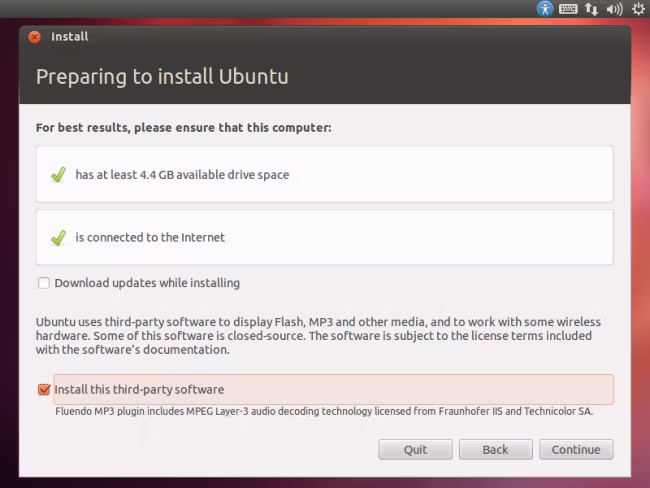Go Back to the previous step
The width and height of the screenshot is (650, 488).
(495, 449)
